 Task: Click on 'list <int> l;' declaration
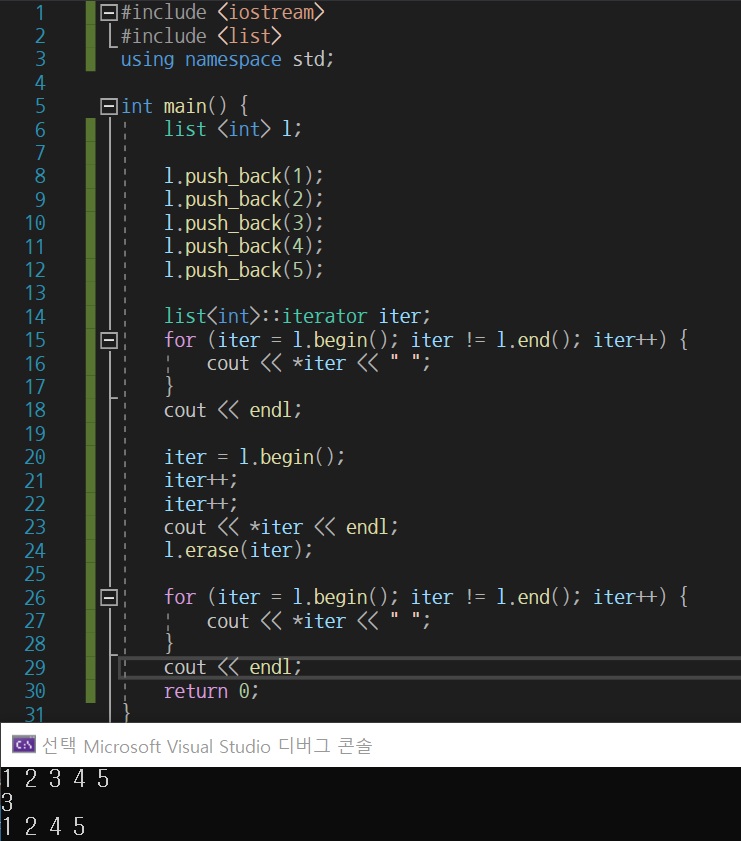point(233,129)
